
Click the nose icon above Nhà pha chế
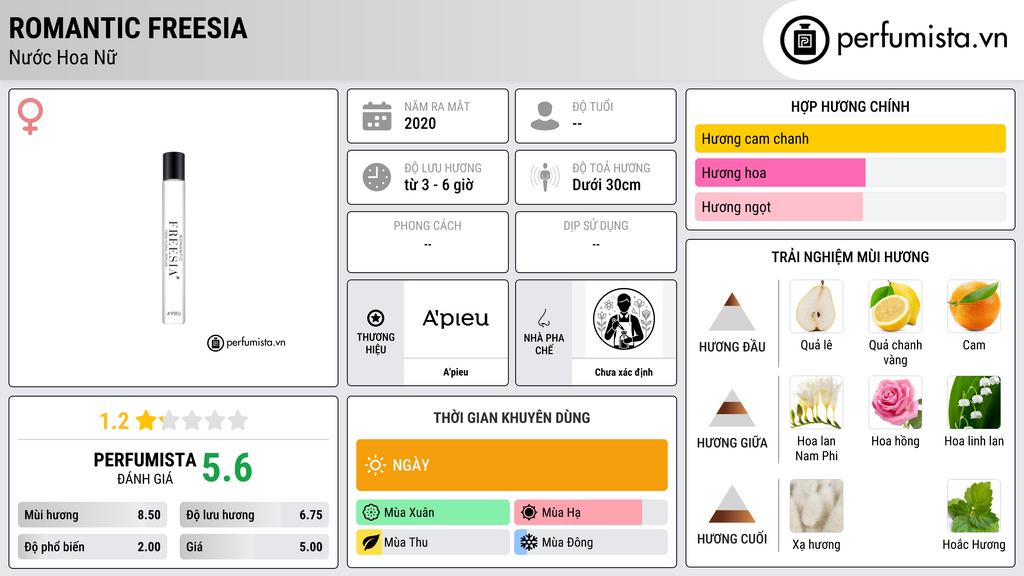point(543,318)
